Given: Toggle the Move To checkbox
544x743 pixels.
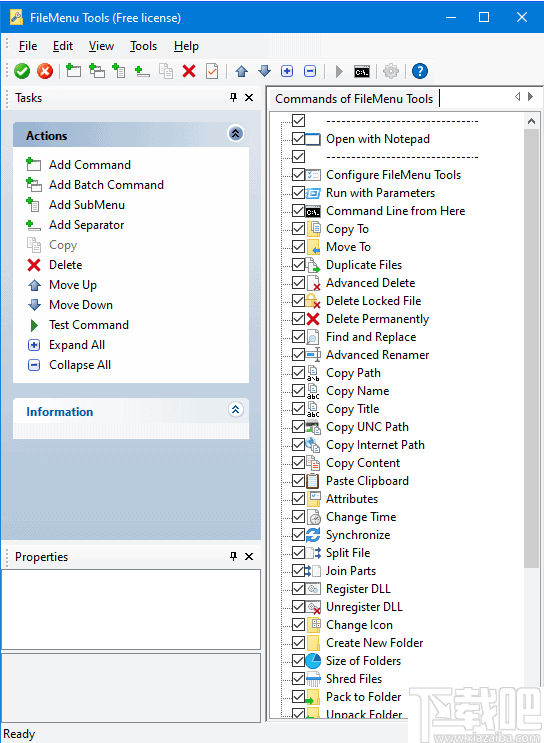Looking at the screenshot, I should [x=298, y=247].
